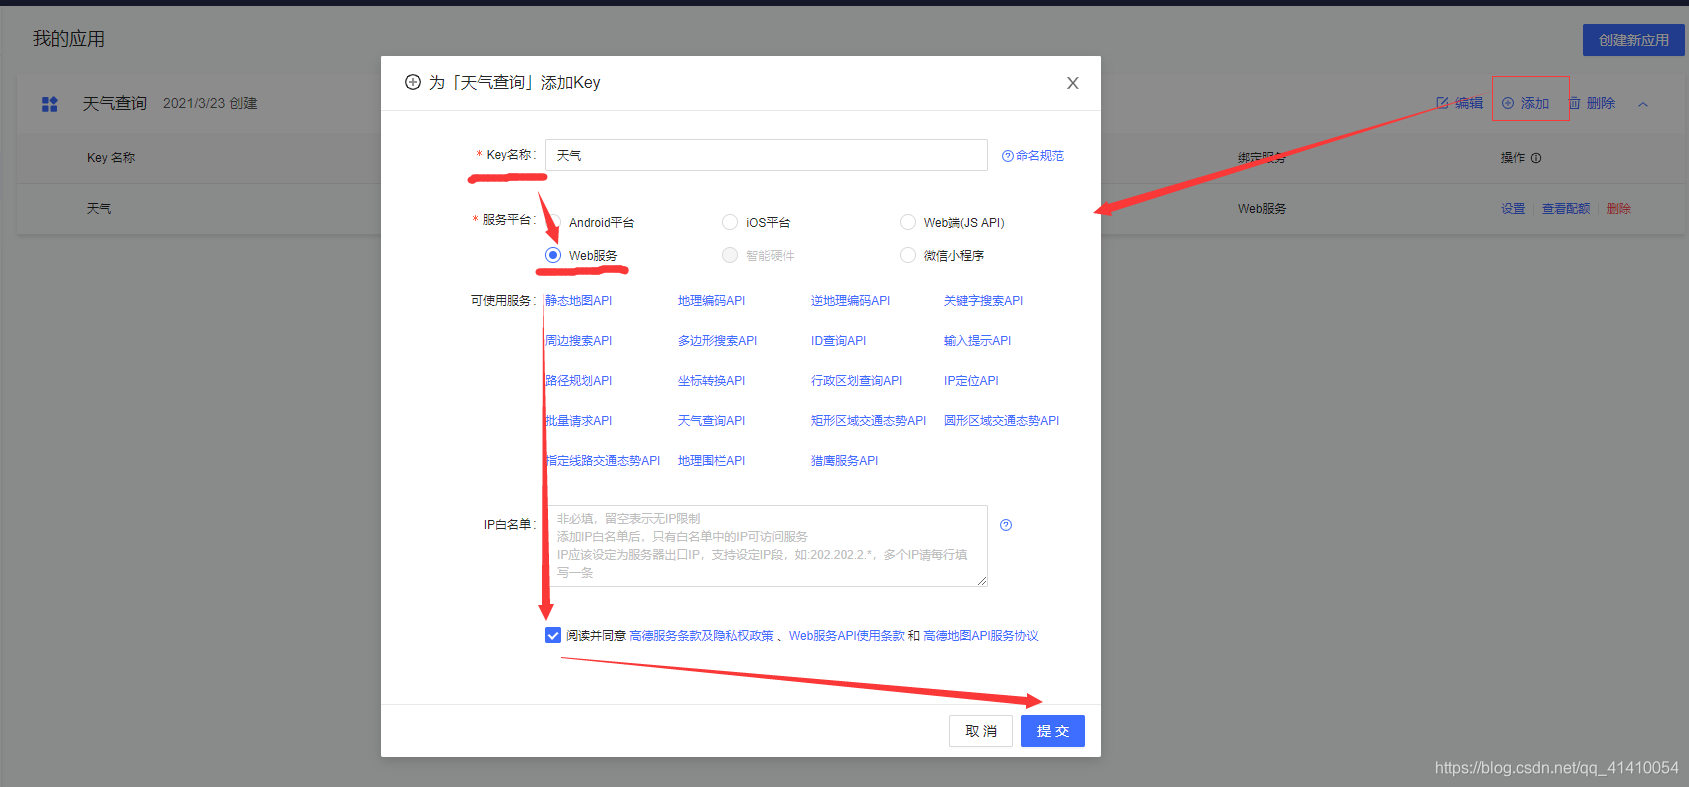Viewport: 1689px width, 787px height.
Task: Open the 矩形区域交通态势API link
Action: [868, 421]
